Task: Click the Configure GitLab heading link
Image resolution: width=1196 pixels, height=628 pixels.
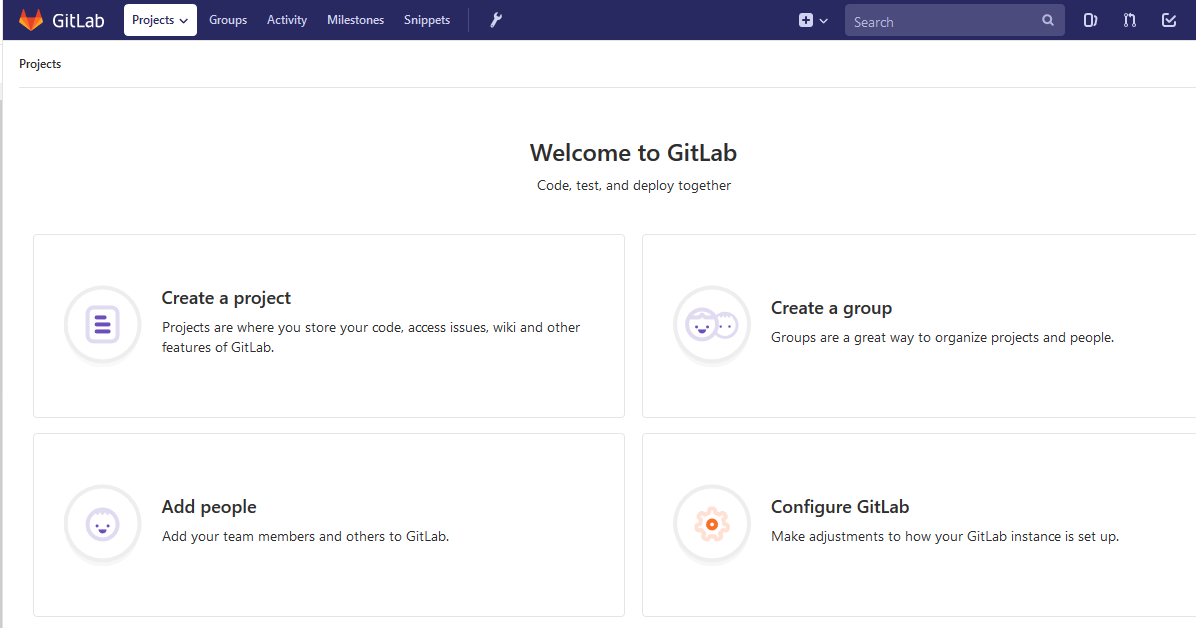Action: pyautogui.click(x=840, y=507)
